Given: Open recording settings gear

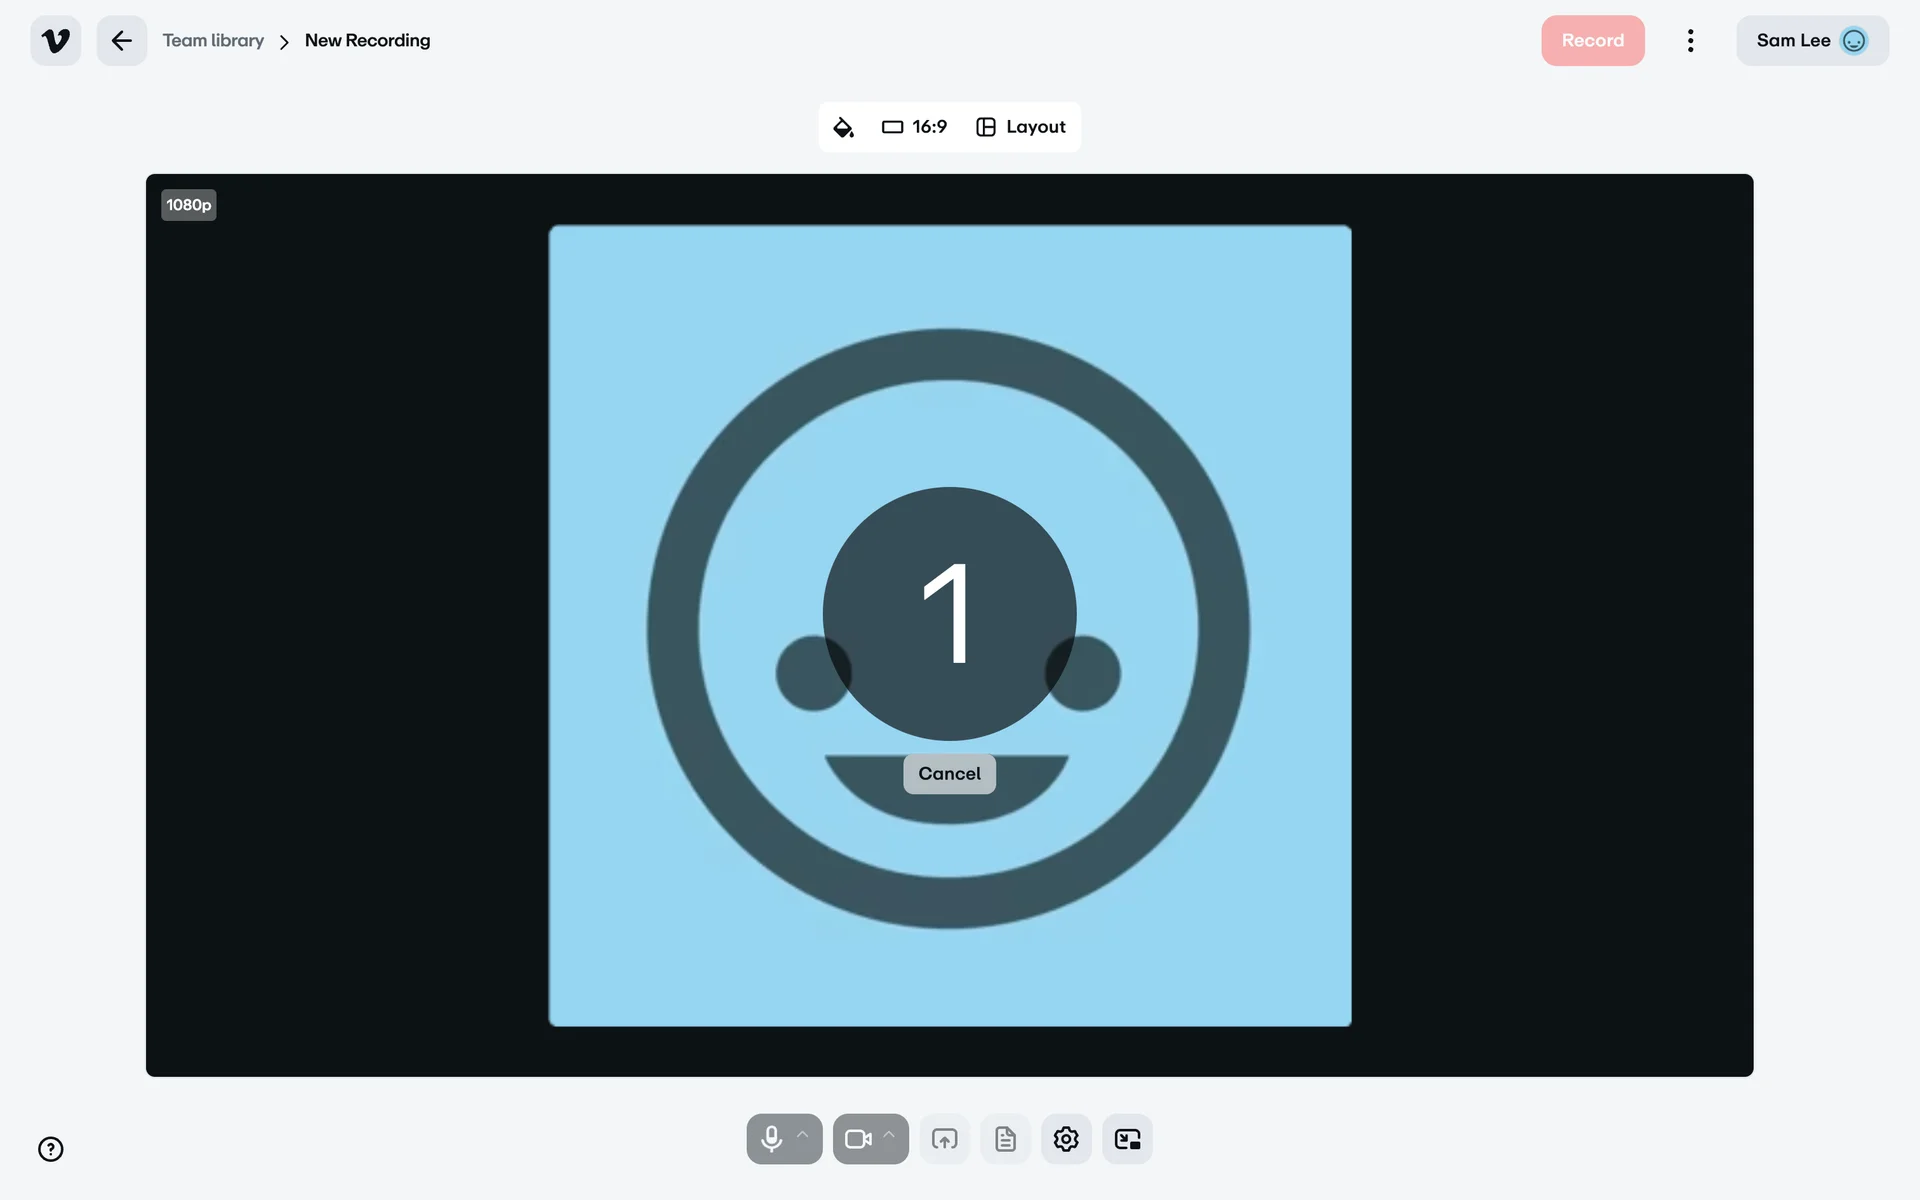Looking at the screenshot, I should coord(1066,1139).
